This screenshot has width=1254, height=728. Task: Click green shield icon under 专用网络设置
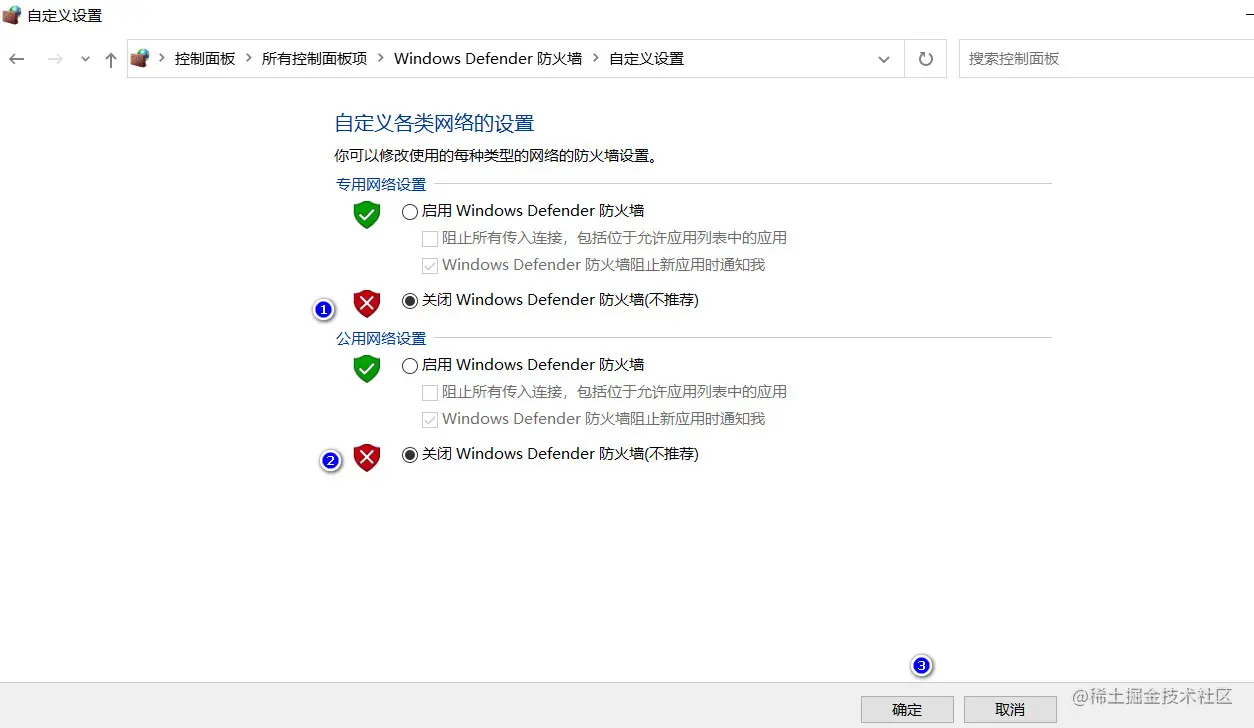coord(367,214)
